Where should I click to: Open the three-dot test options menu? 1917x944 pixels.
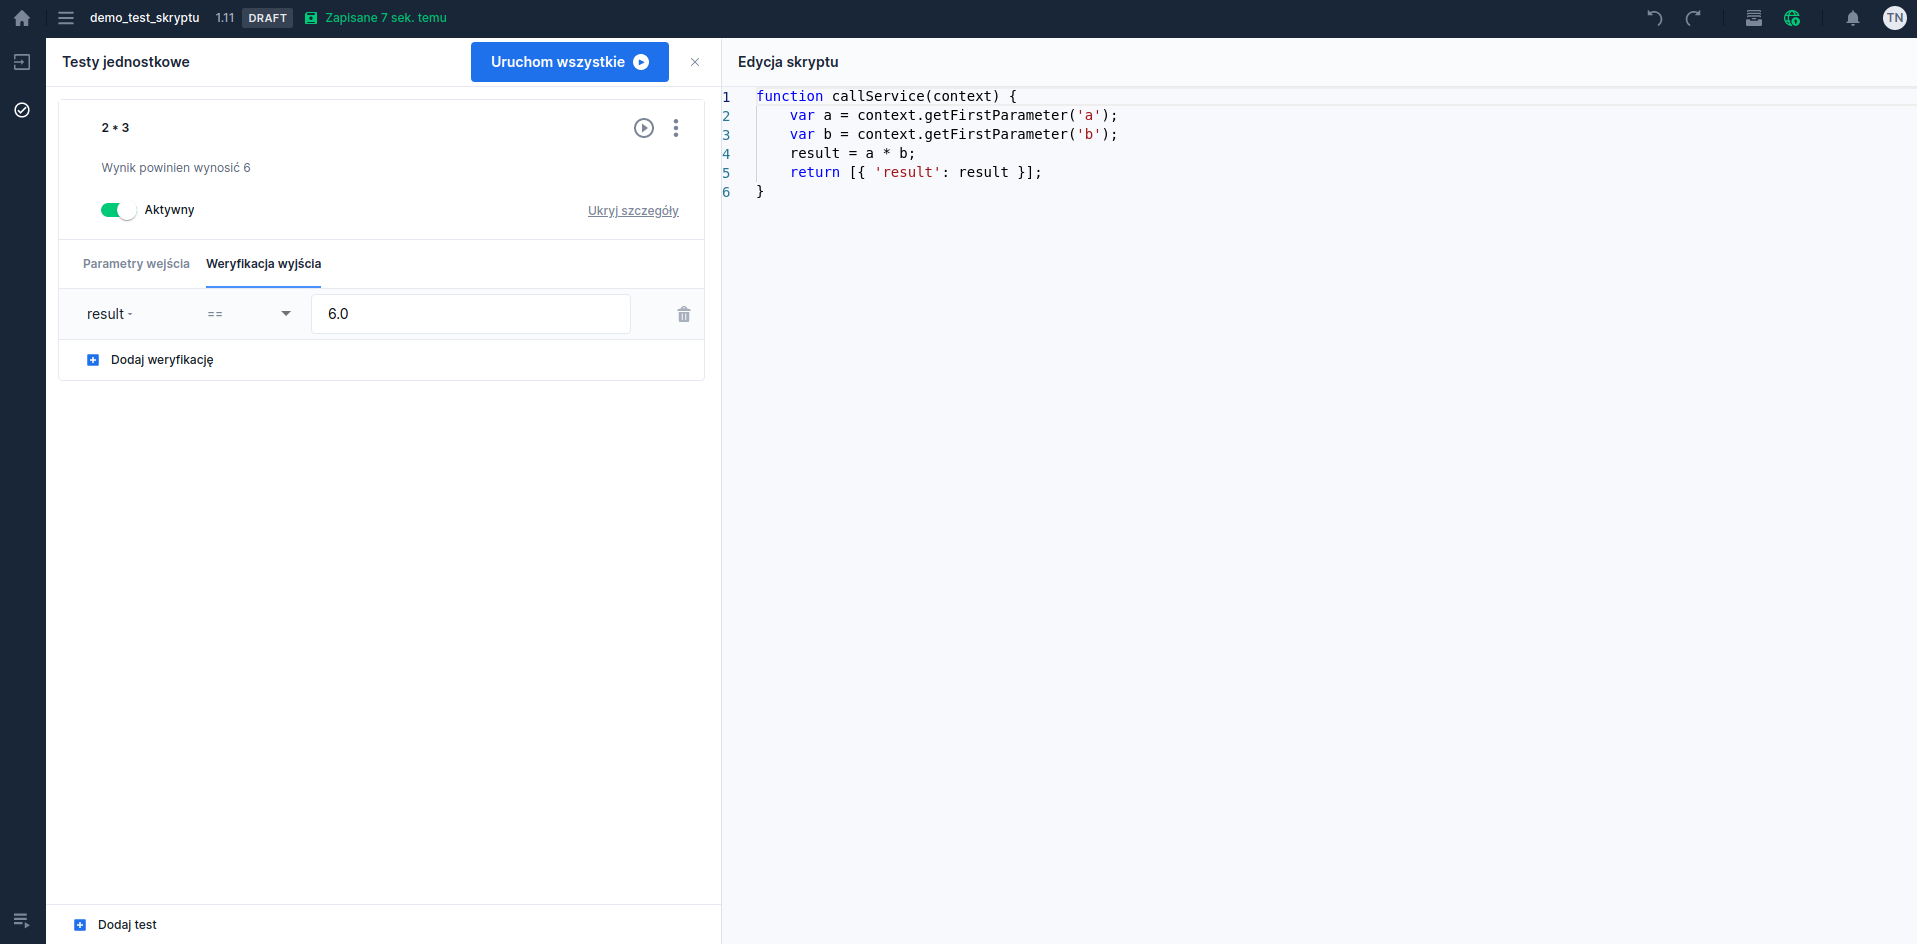tap(676, 128)
